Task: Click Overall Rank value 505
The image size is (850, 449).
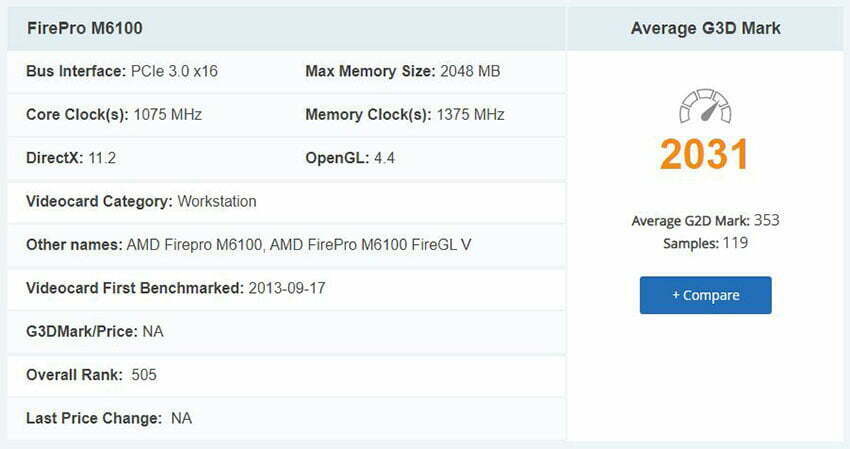Action: pos(144,375)
